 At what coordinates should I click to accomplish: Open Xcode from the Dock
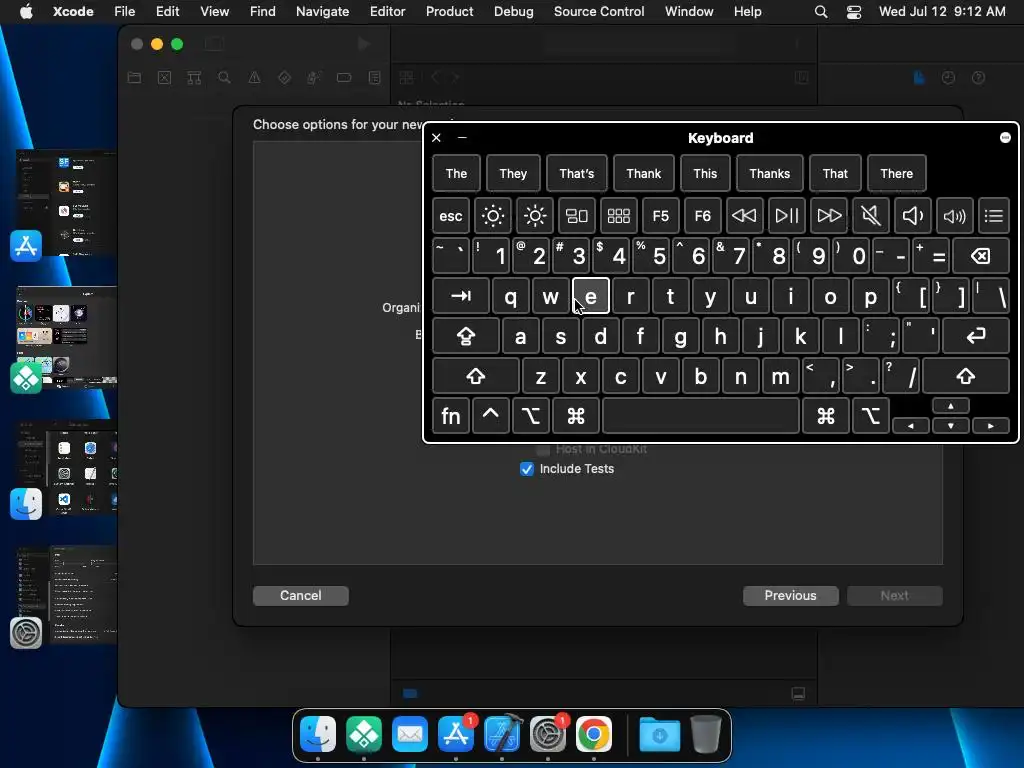tap(502, 734)
